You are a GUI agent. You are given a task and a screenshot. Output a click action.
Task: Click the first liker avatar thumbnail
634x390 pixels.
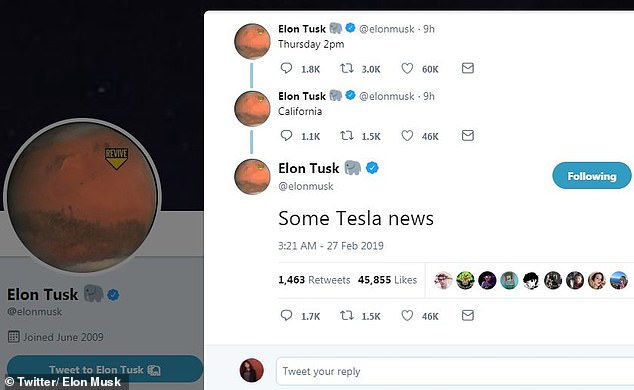(443, 280)
